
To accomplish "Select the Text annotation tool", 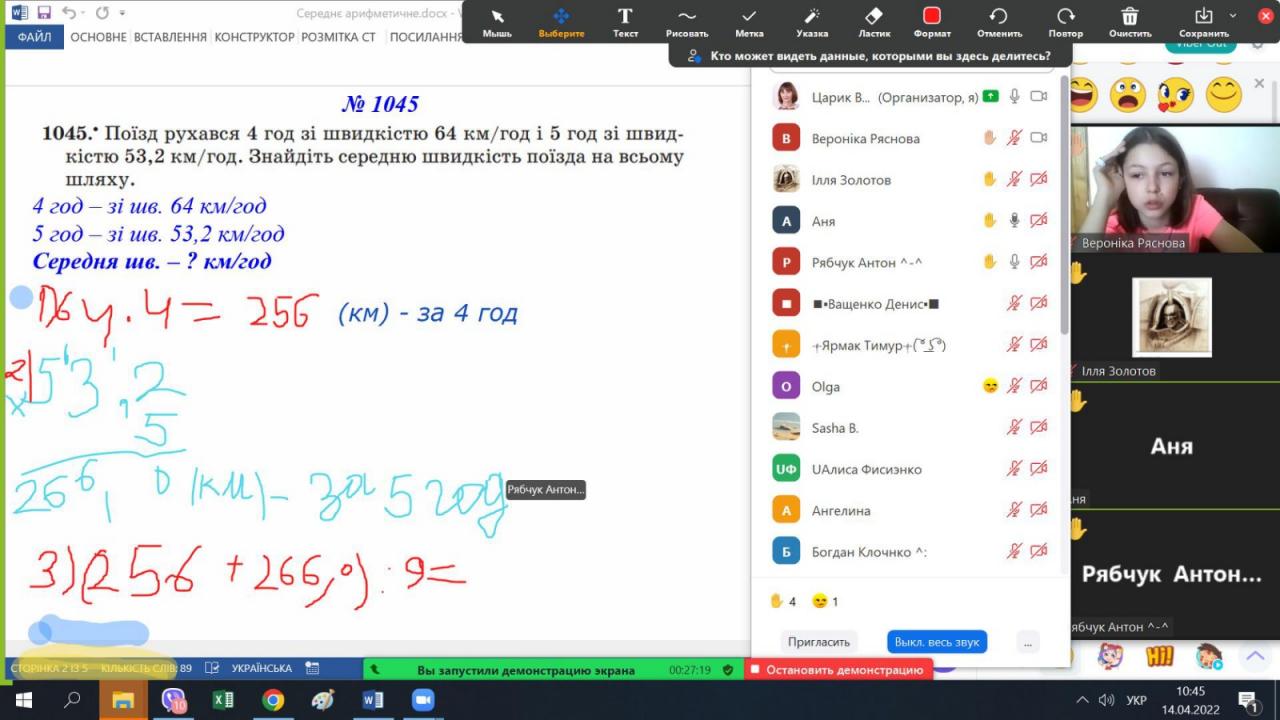I will [x=625, y=22].
